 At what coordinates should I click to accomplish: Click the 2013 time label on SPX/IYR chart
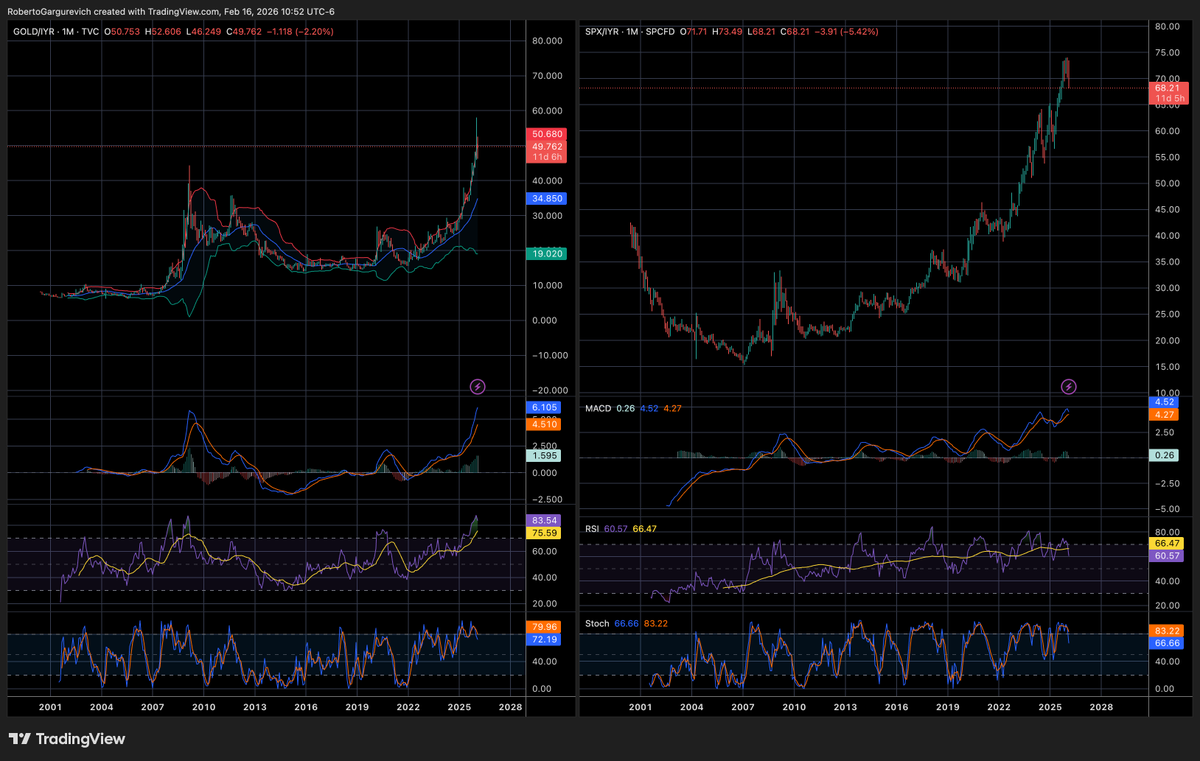click(845, 706)
